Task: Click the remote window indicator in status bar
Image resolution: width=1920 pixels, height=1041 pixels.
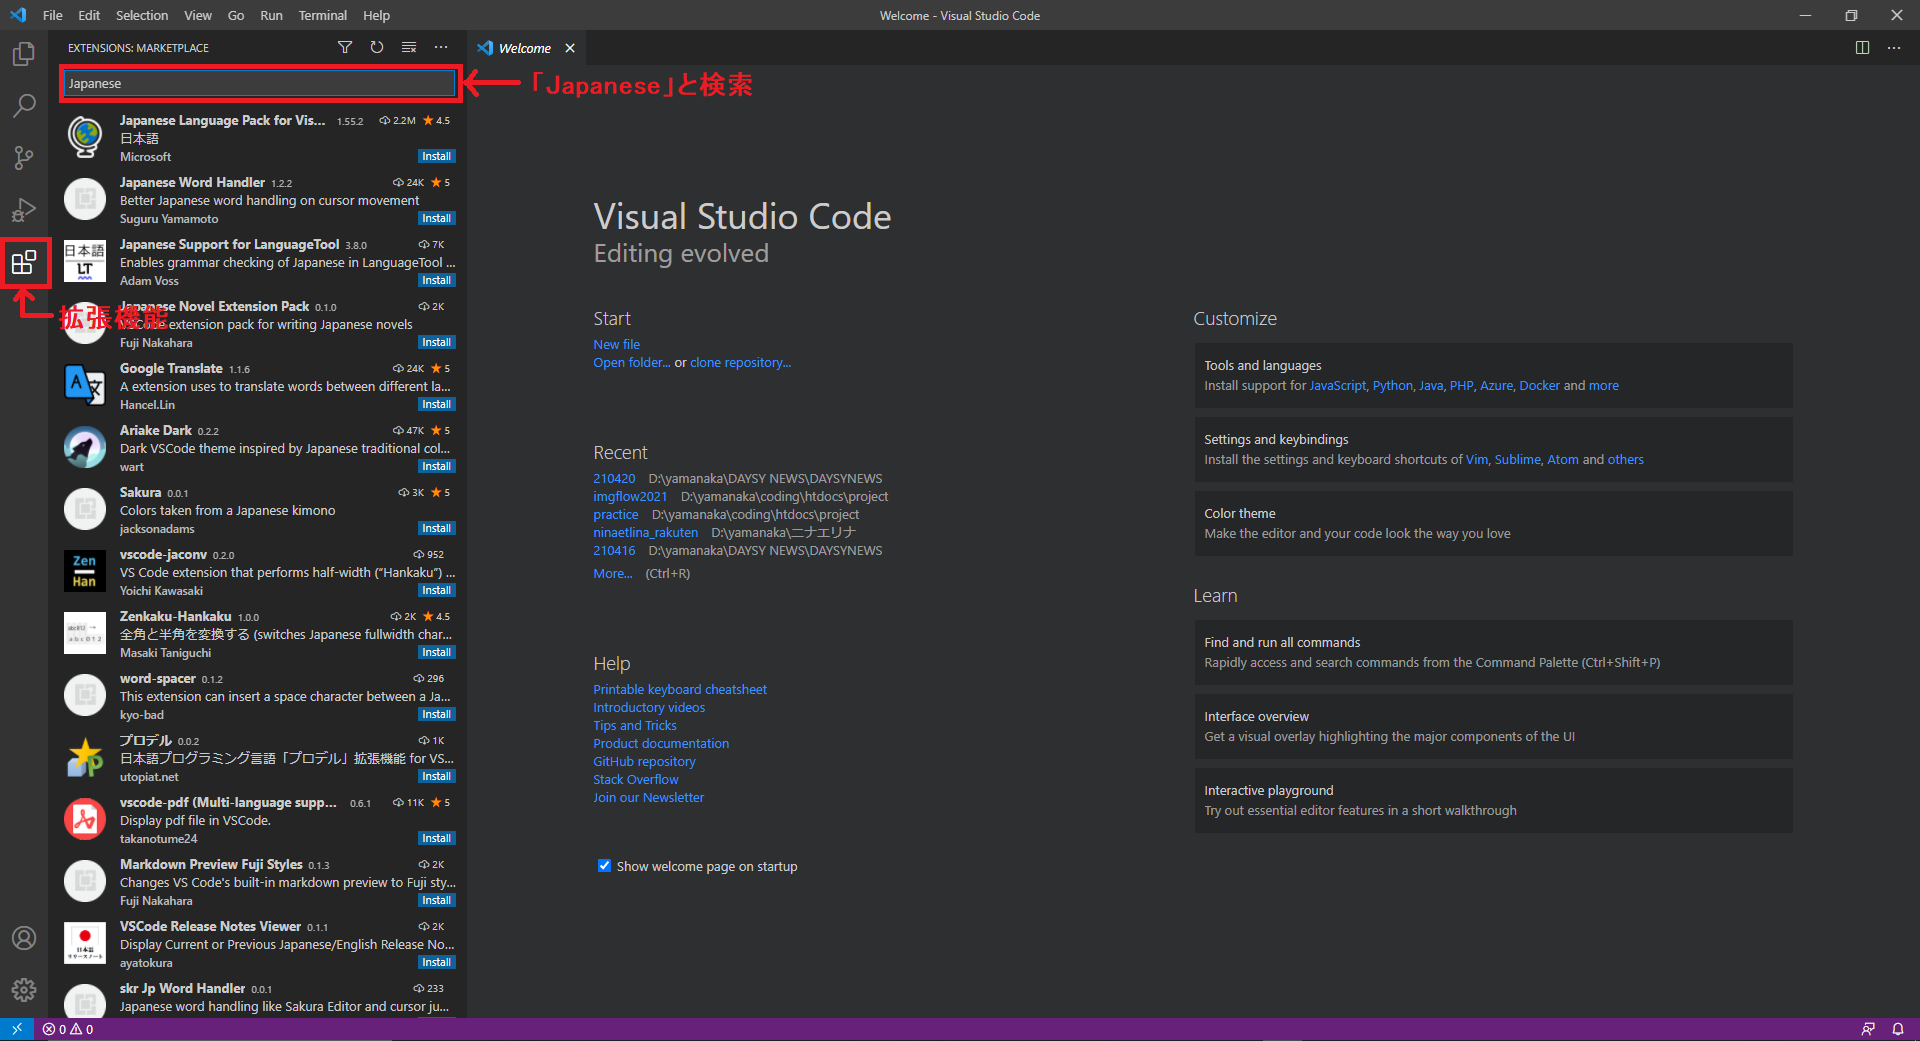Action: (17, 1029)
